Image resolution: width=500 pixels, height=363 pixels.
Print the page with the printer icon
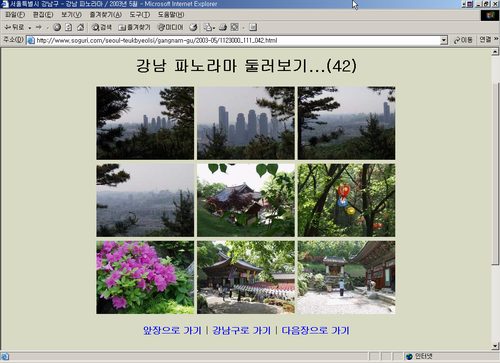pyautogui.click(x=223, y=27)
